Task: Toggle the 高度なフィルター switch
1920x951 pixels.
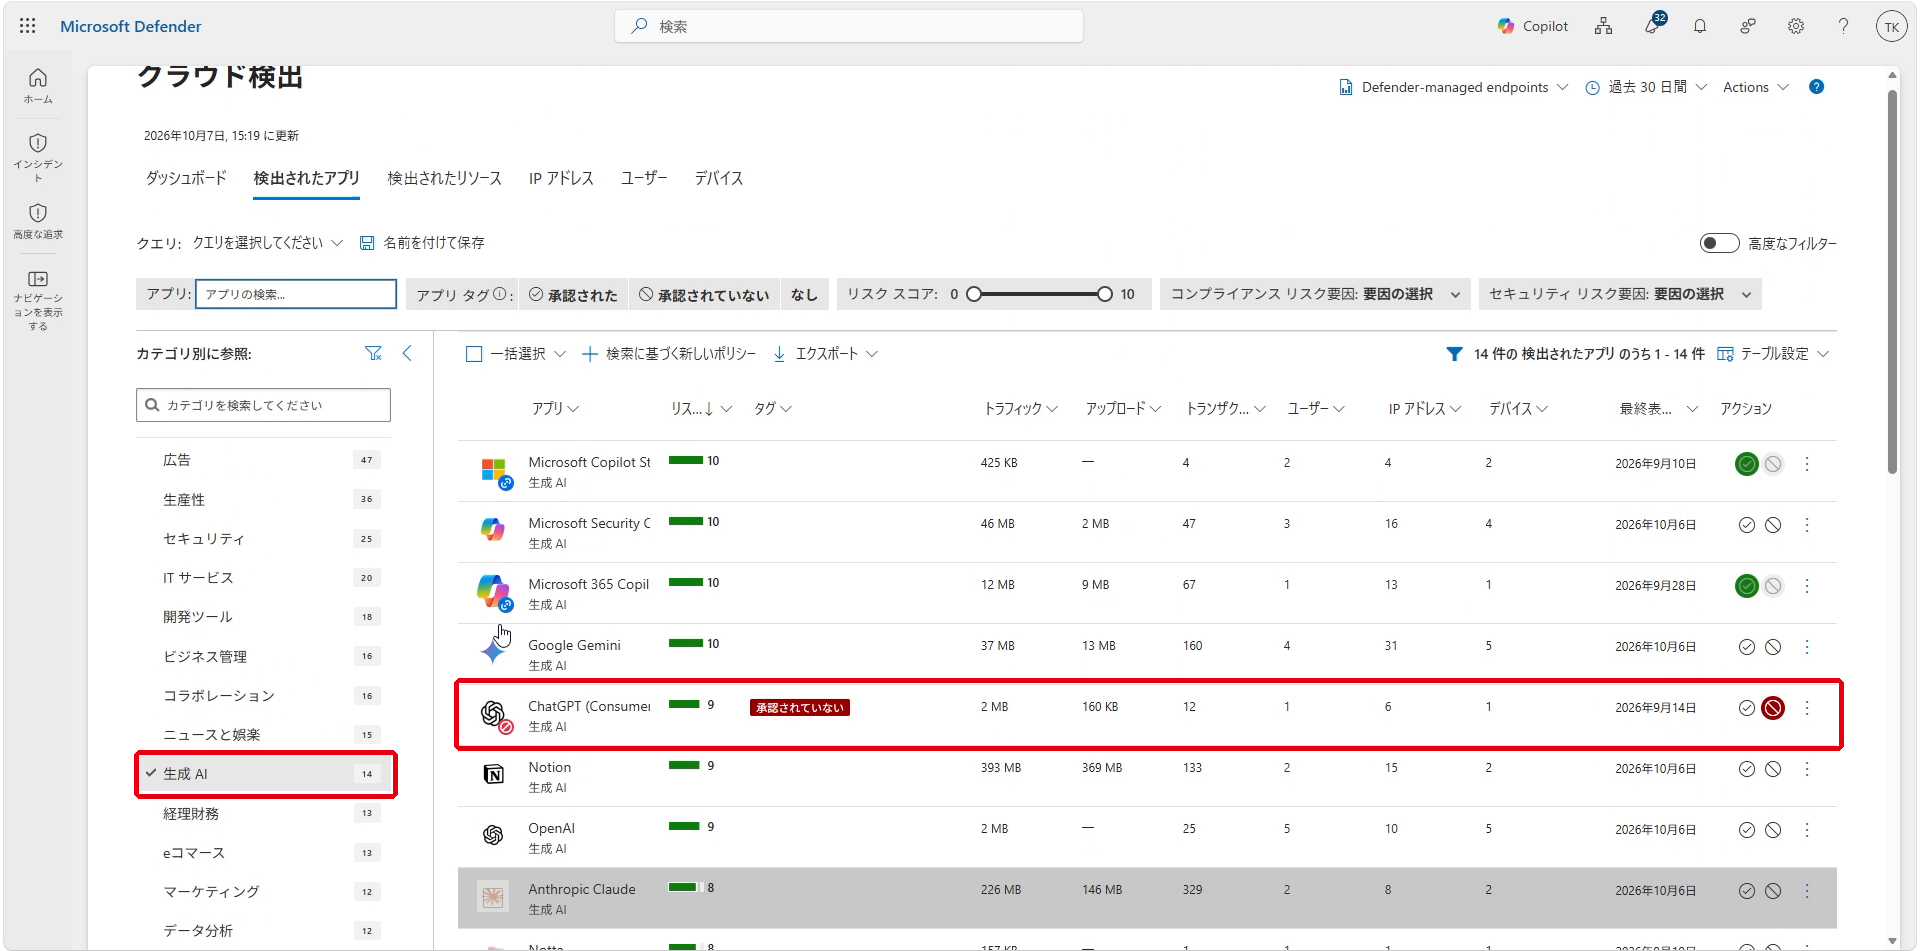Action: click(x=1719, y=243)
